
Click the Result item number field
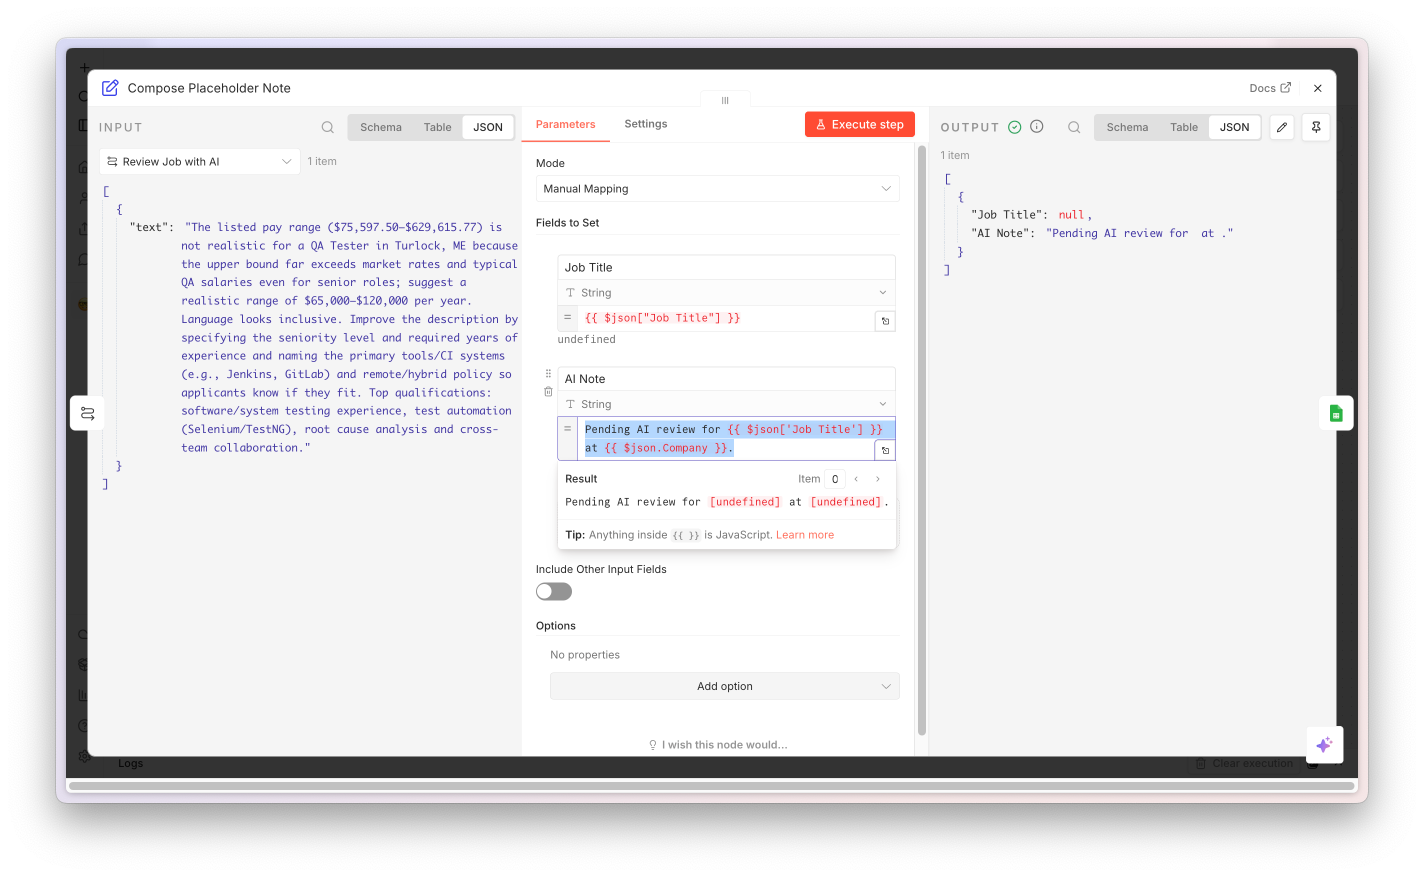click(835, 479)
